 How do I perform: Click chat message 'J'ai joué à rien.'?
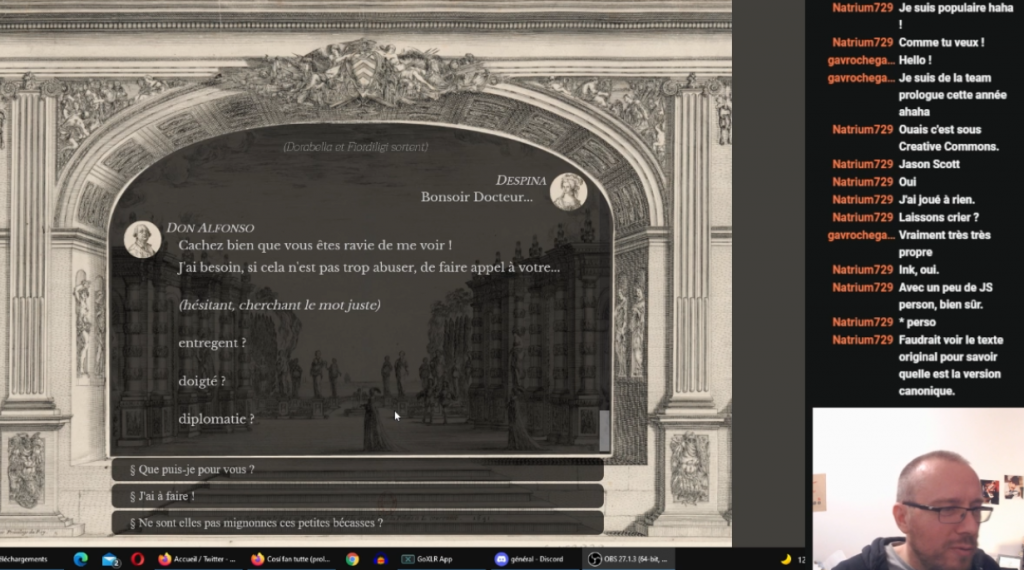pyautogui.click(x=936, y=199)
